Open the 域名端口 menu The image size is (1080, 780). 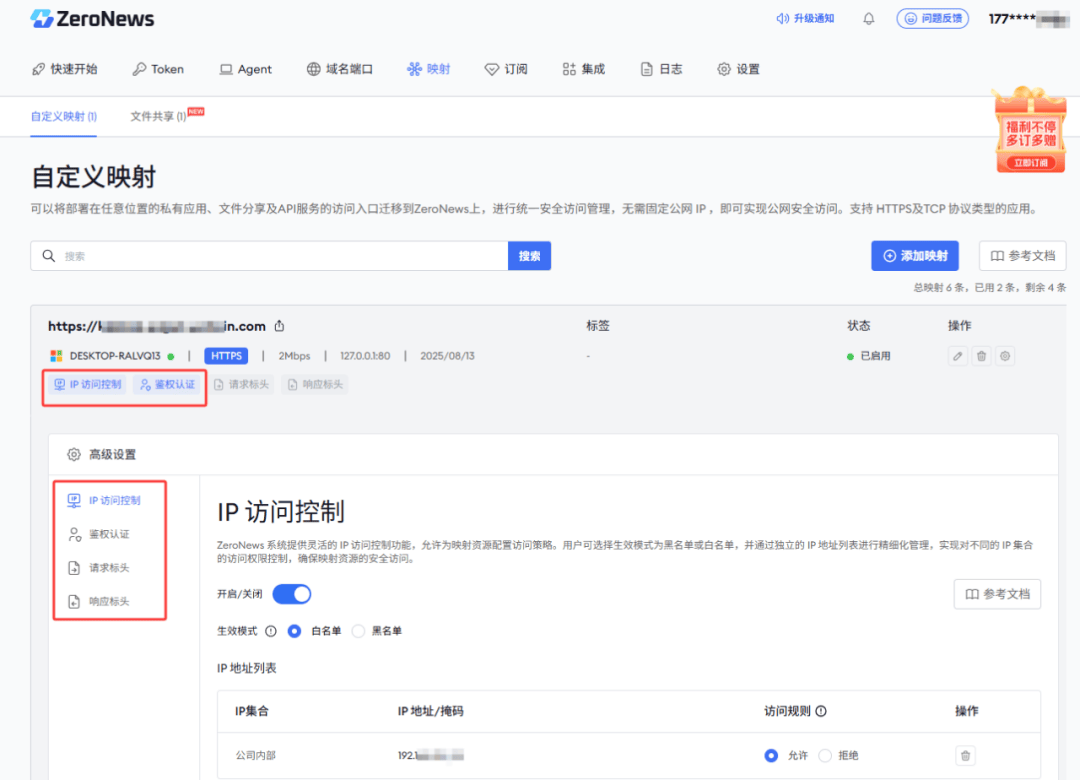tap(339, 69)
